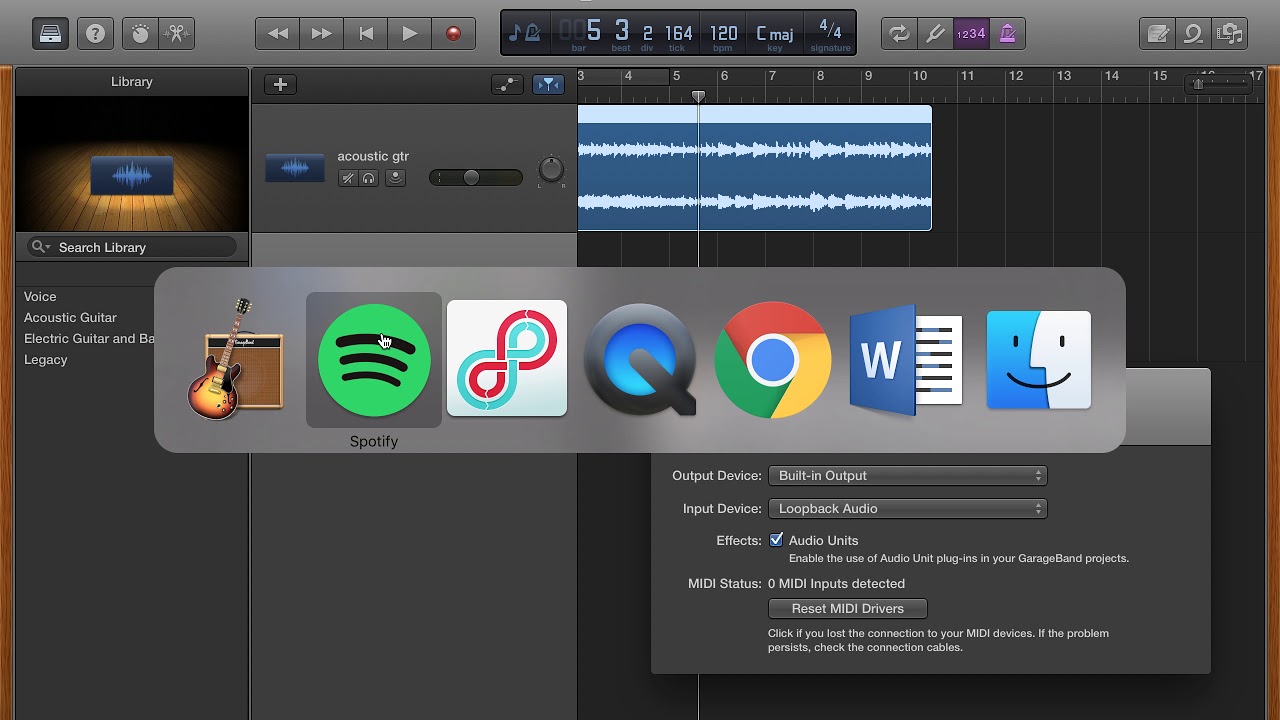
Task: Uncheck the Audio Units effects checkbox
Action: pos(776,540)
